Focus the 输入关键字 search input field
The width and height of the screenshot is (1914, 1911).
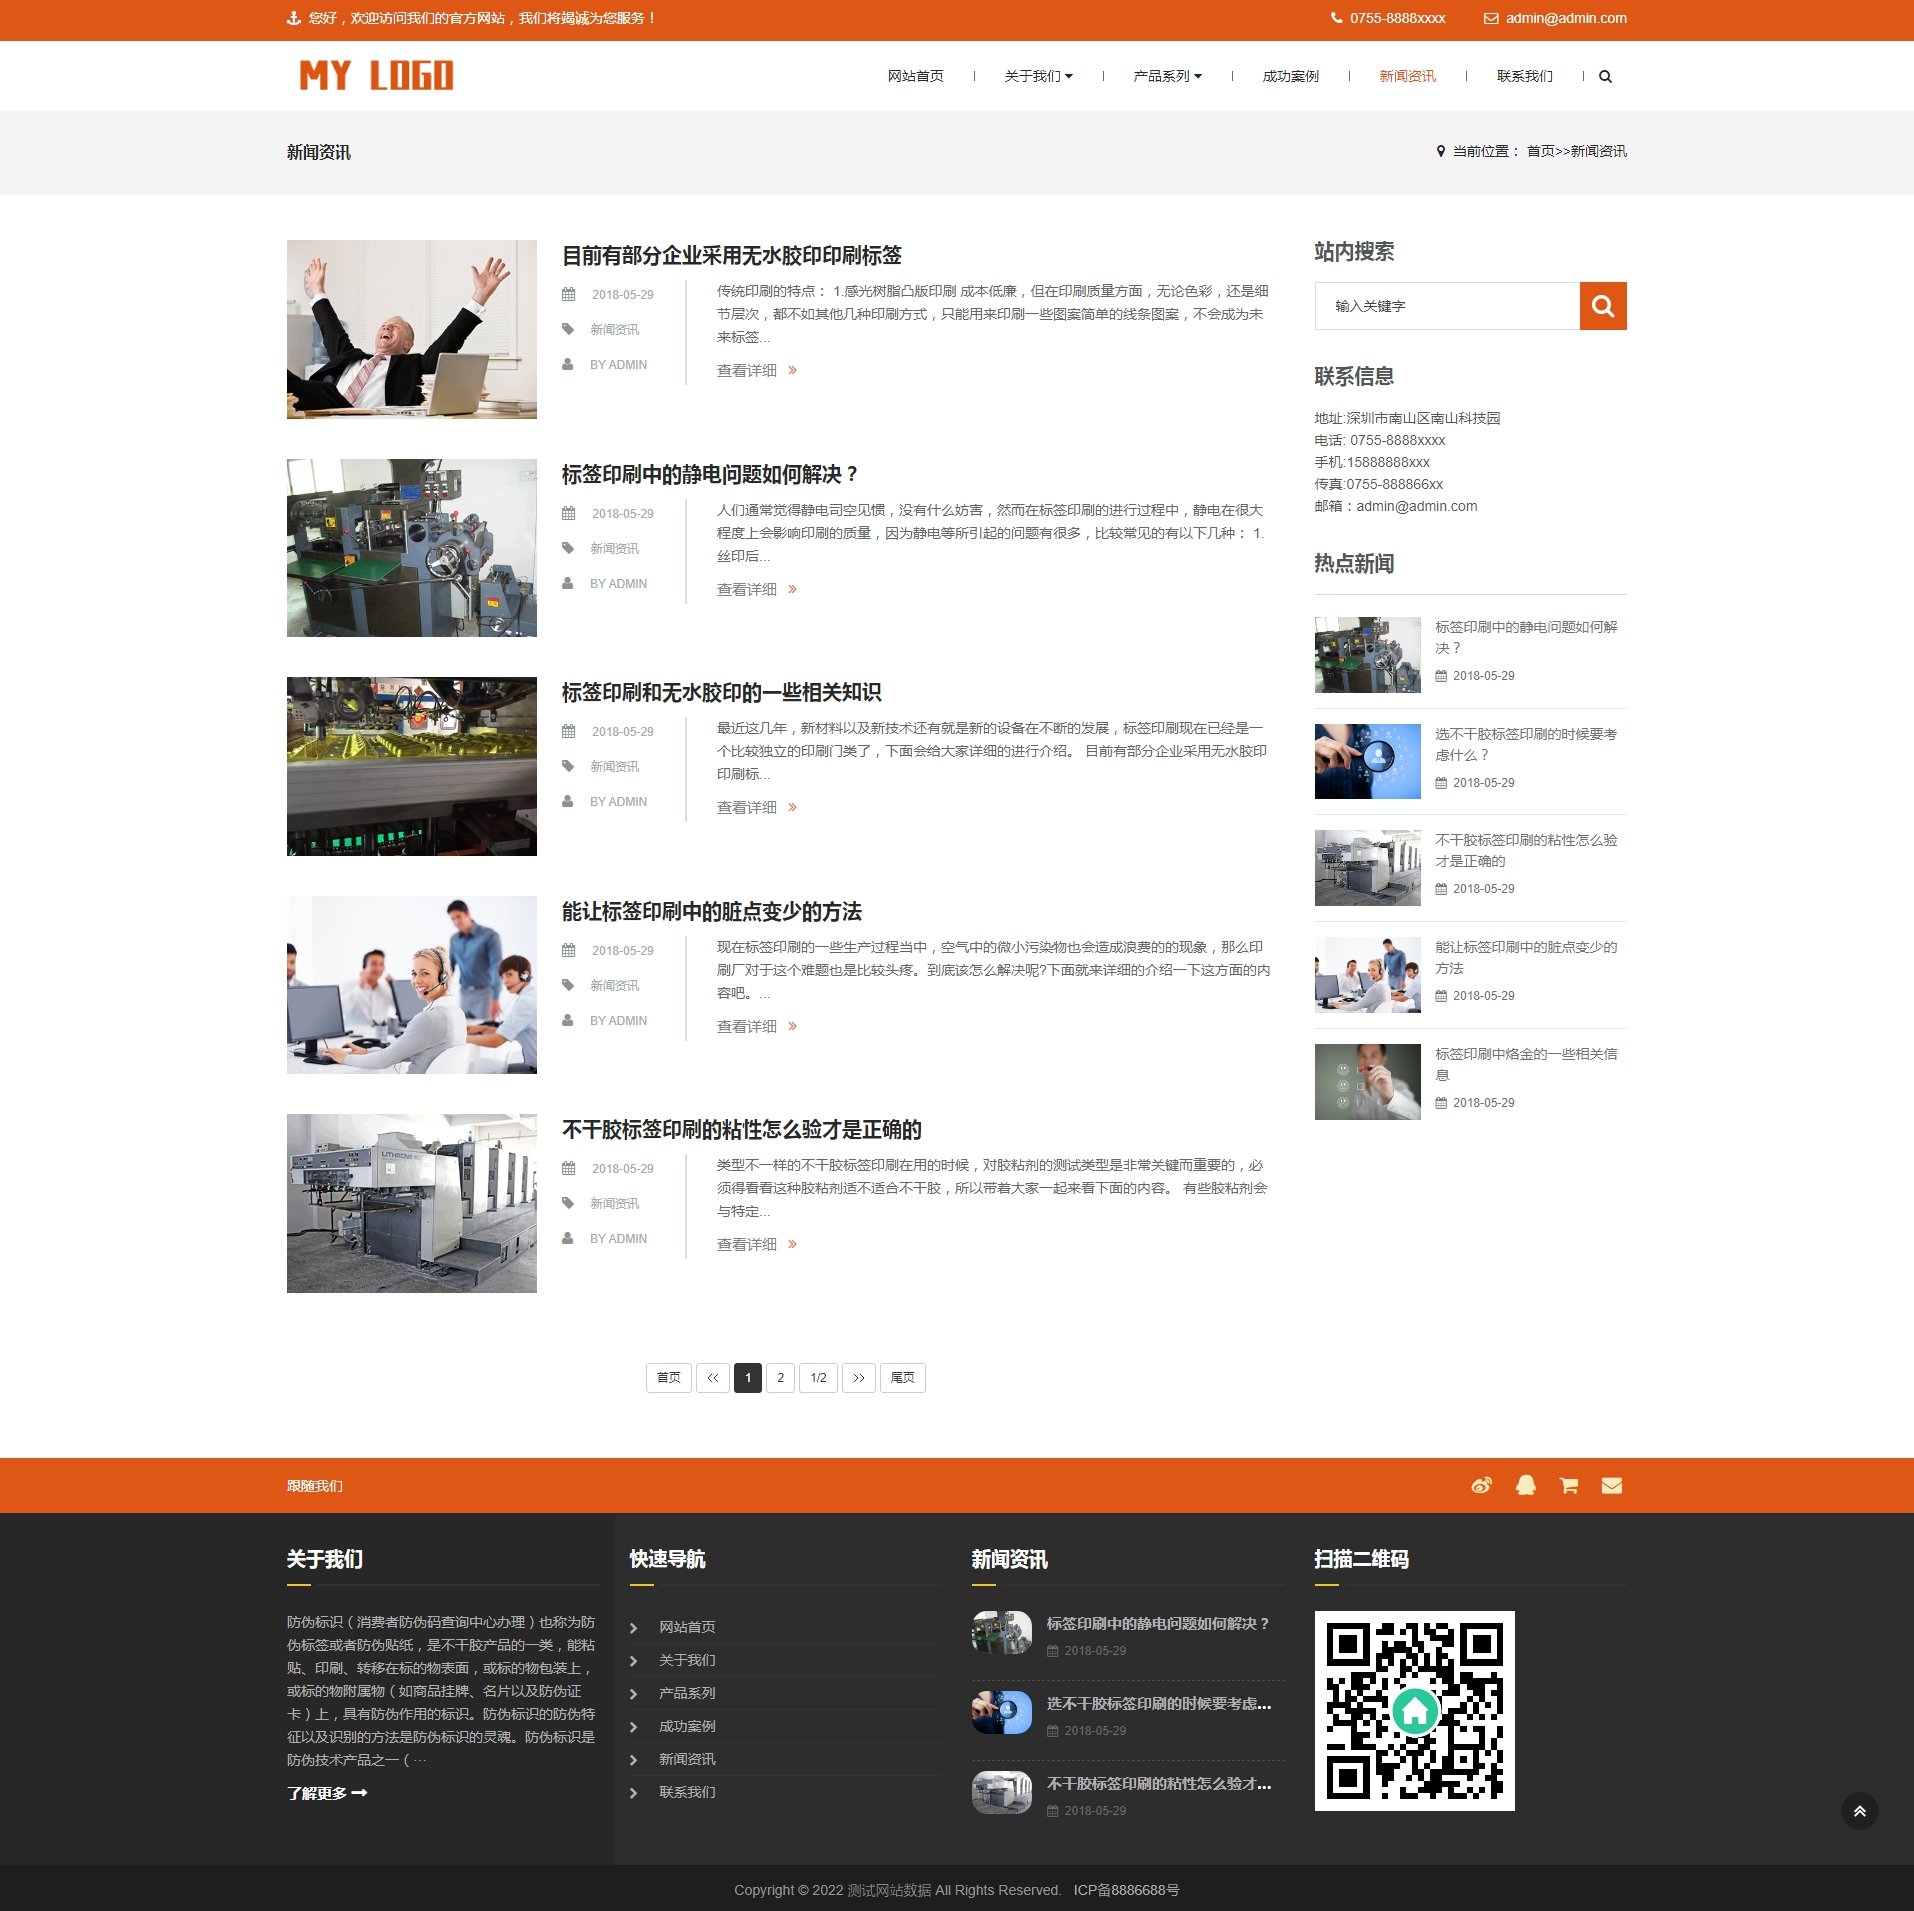pos(1446,306)
